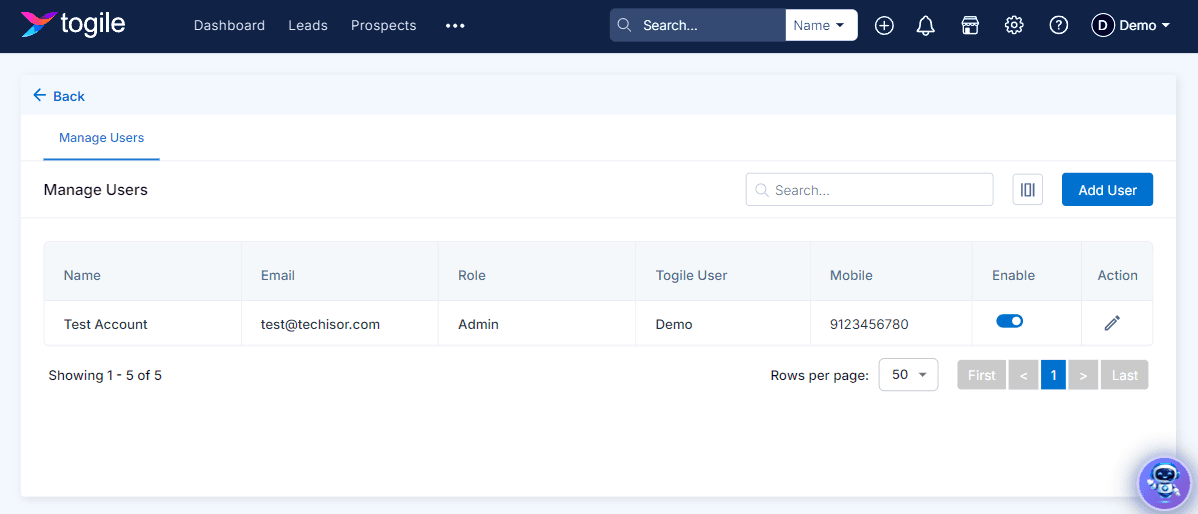This screenshot has width=1198, height=514.
Task: Open the Leads menu item
Action: (308, 25)
